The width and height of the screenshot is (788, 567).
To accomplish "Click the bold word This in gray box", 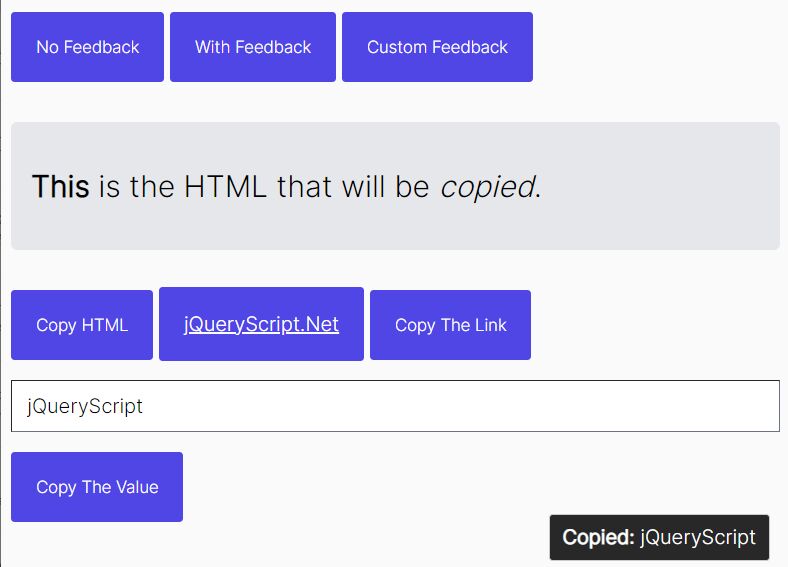I will tap(61, 186).
